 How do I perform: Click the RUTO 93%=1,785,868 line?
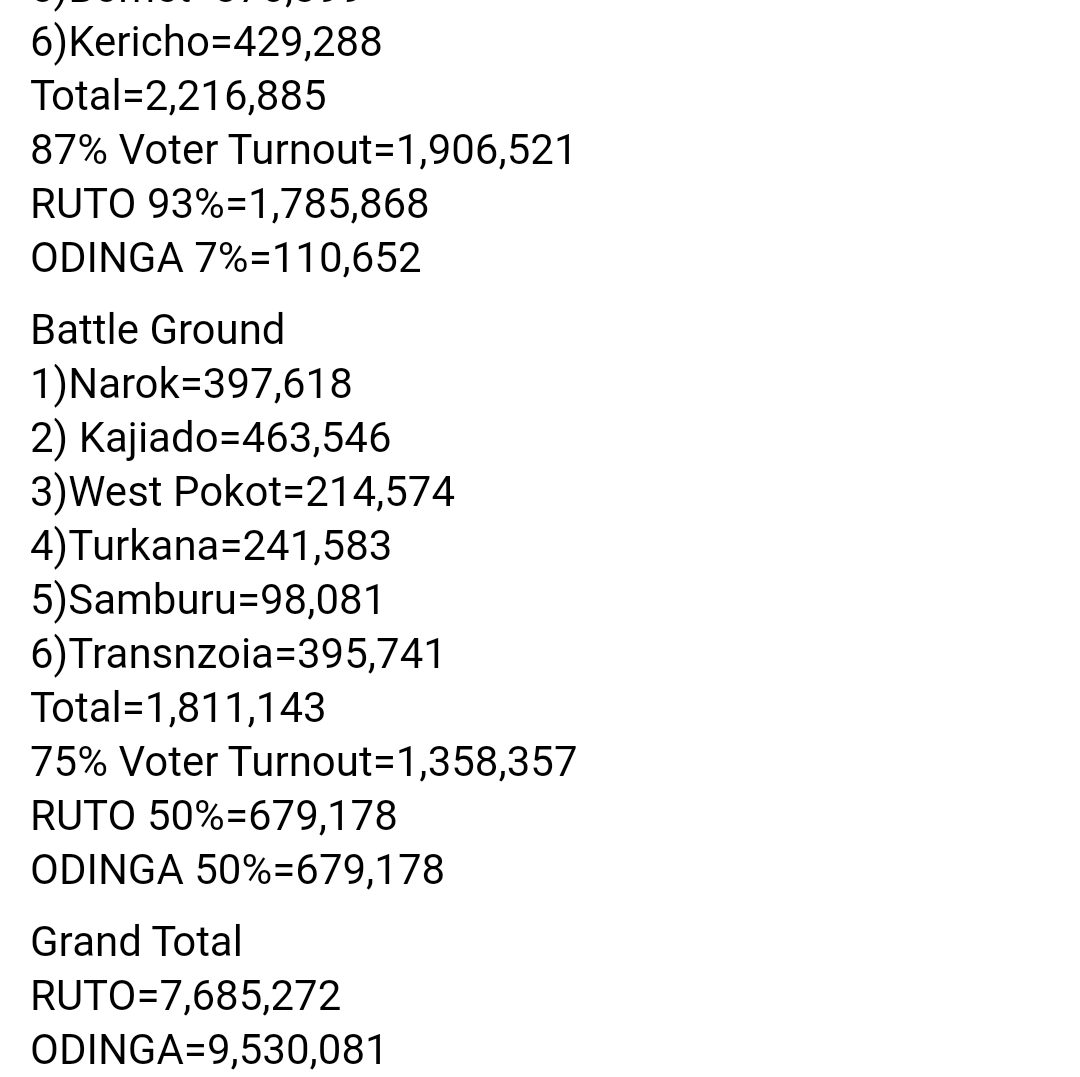(229, 204)
